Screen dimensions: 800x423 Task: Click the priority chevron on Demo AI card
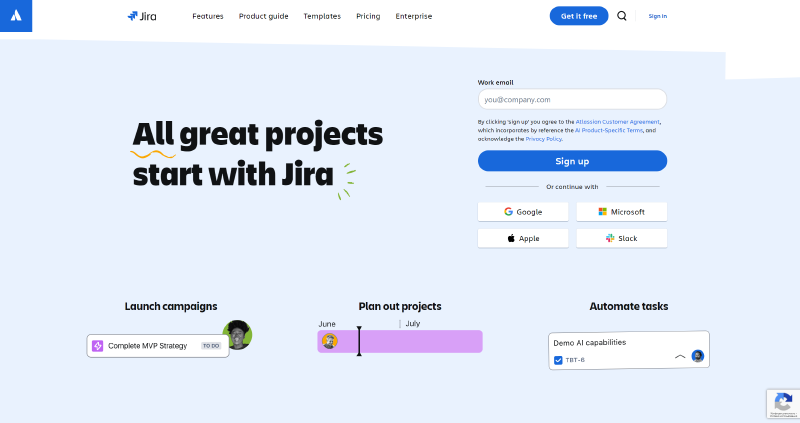pos(680,357)
